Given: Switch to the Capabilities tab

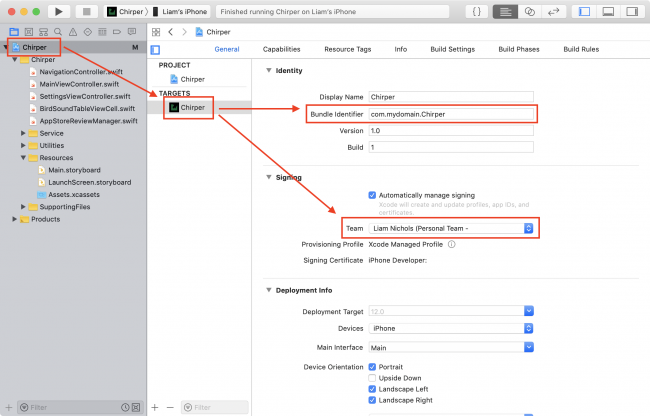Looking at the screenshot, I should (x=281, y=49).
